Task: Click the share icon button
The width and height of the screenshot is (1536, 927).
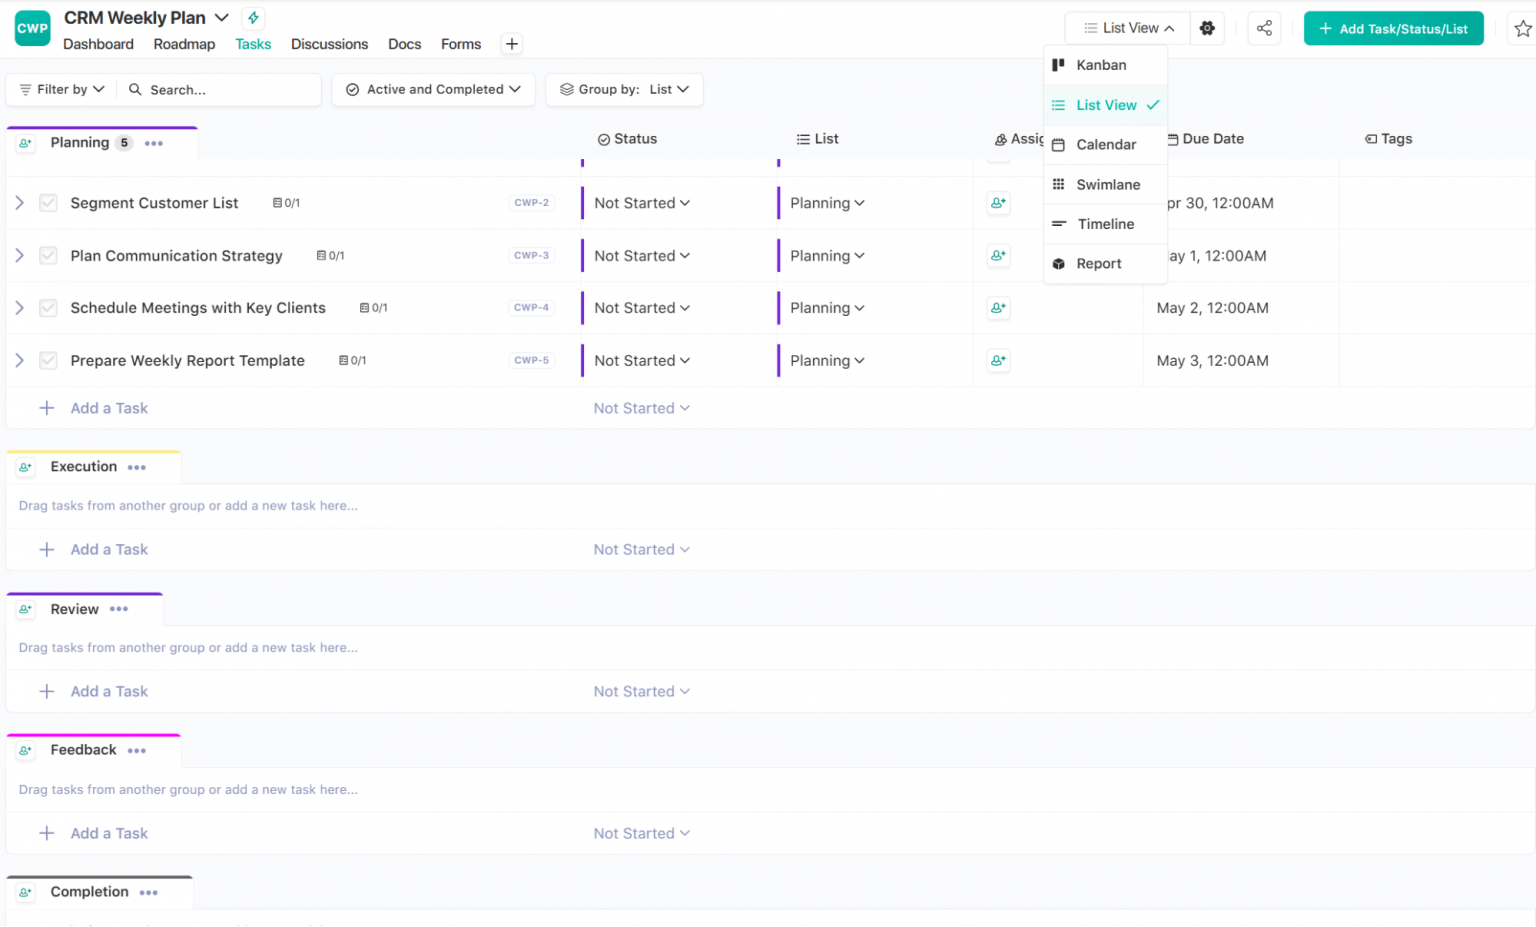Action: pyautogui.click(x=1264, y=28)
